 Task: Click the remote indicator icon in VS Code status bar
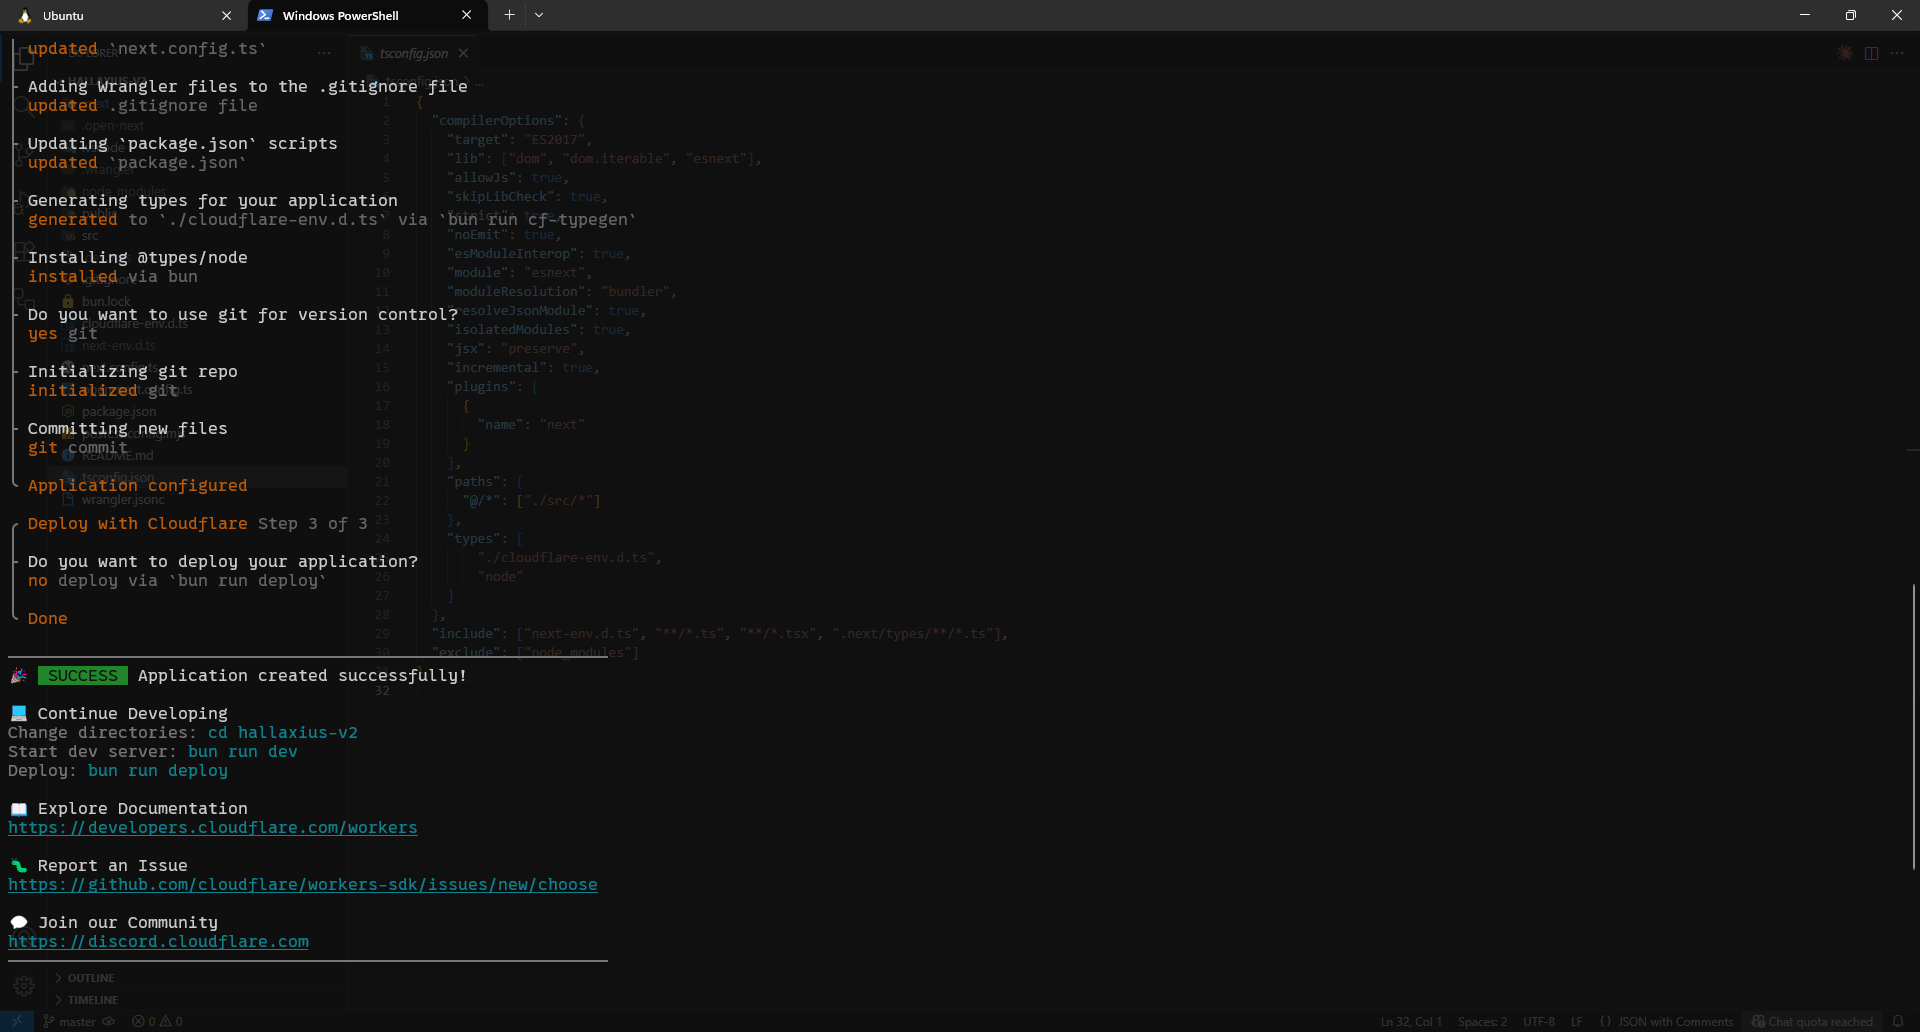(x=17, y=1022)
